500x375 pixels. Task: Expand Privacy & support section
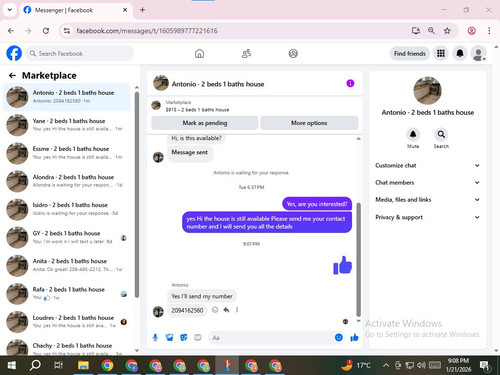click(x=427, y=217)
